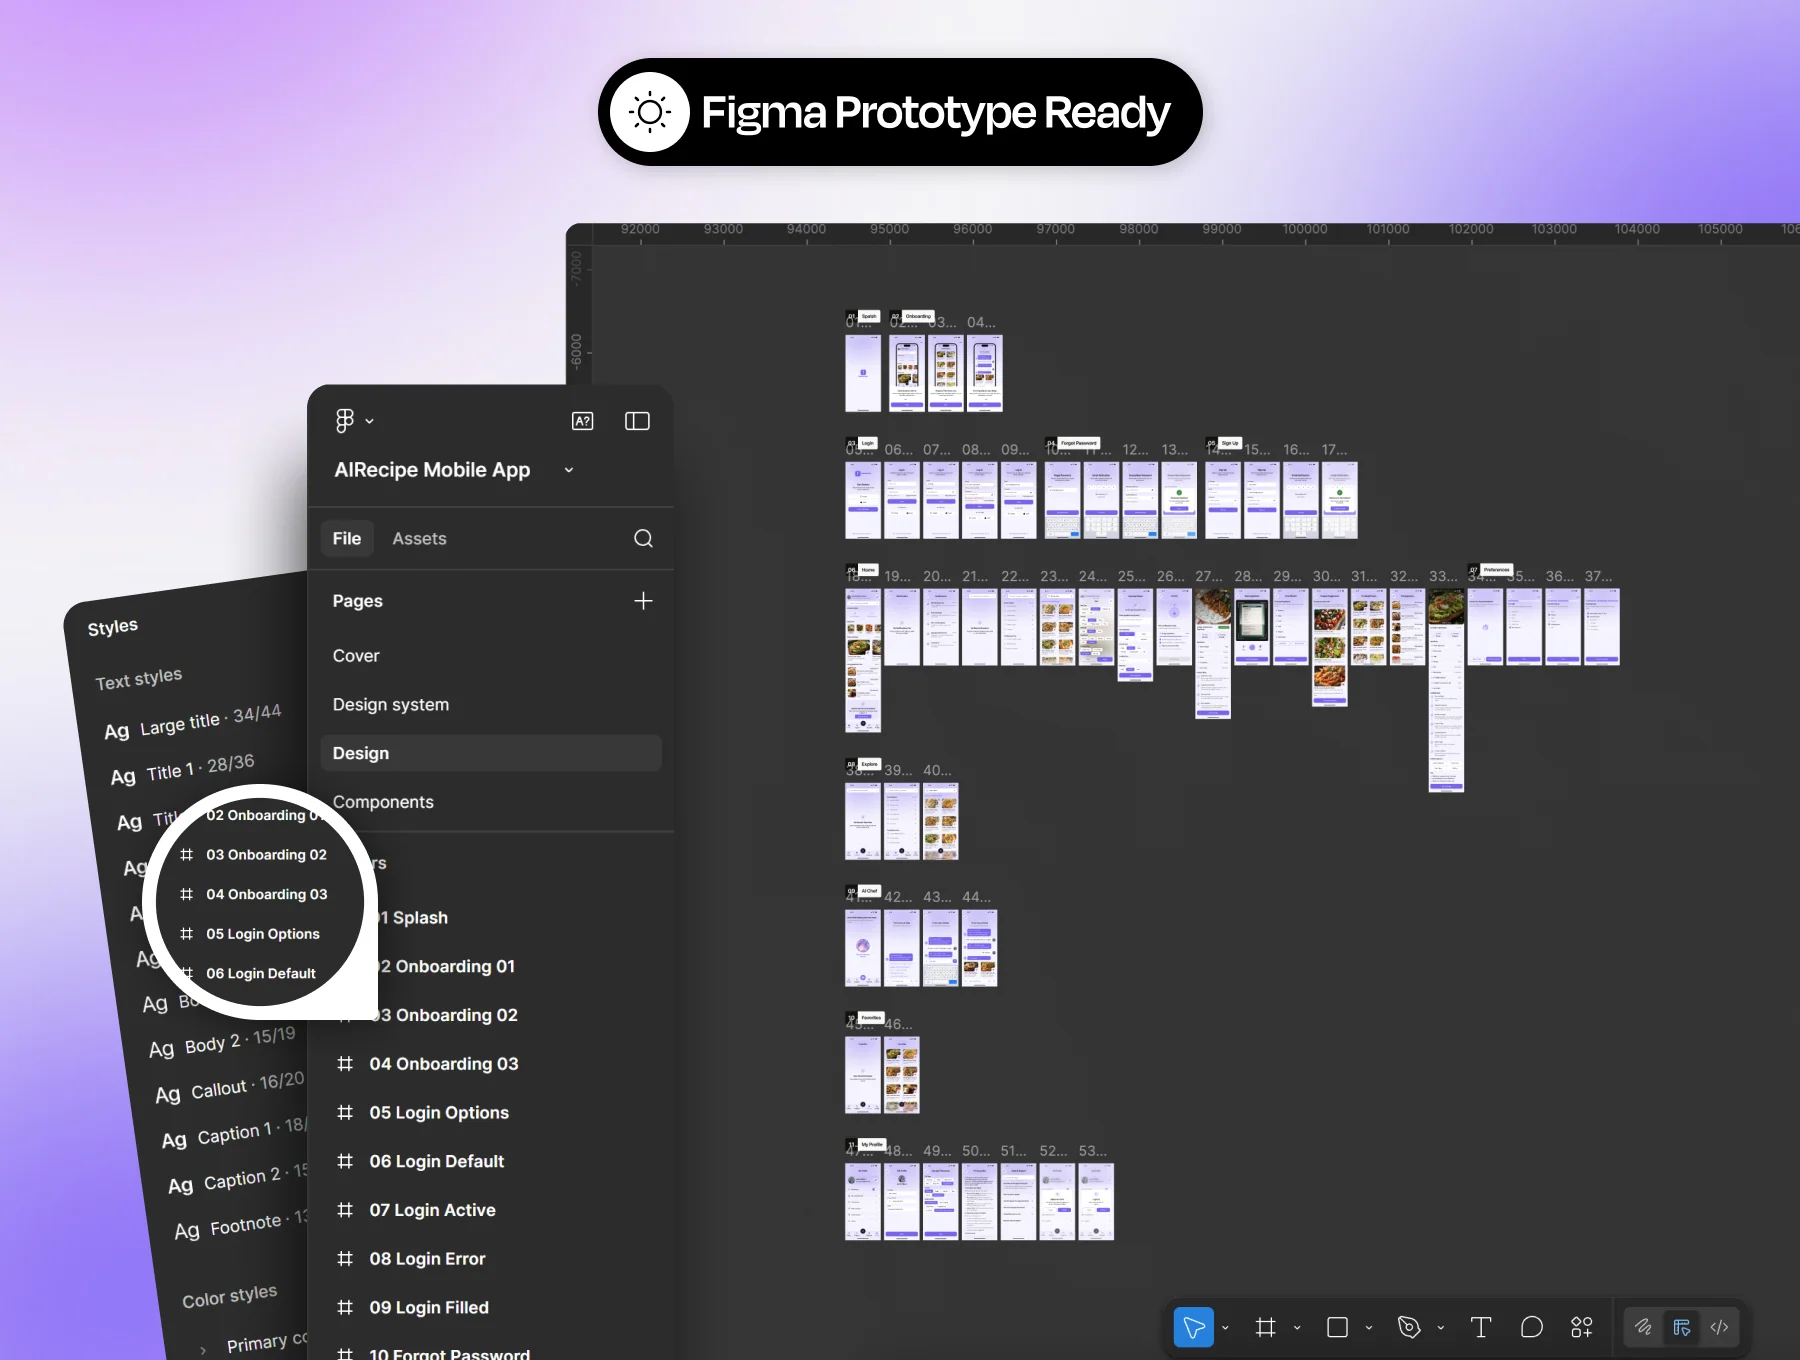
Task: Select the Body 2 15/19 text style
Action: [x=222, y=1042]
